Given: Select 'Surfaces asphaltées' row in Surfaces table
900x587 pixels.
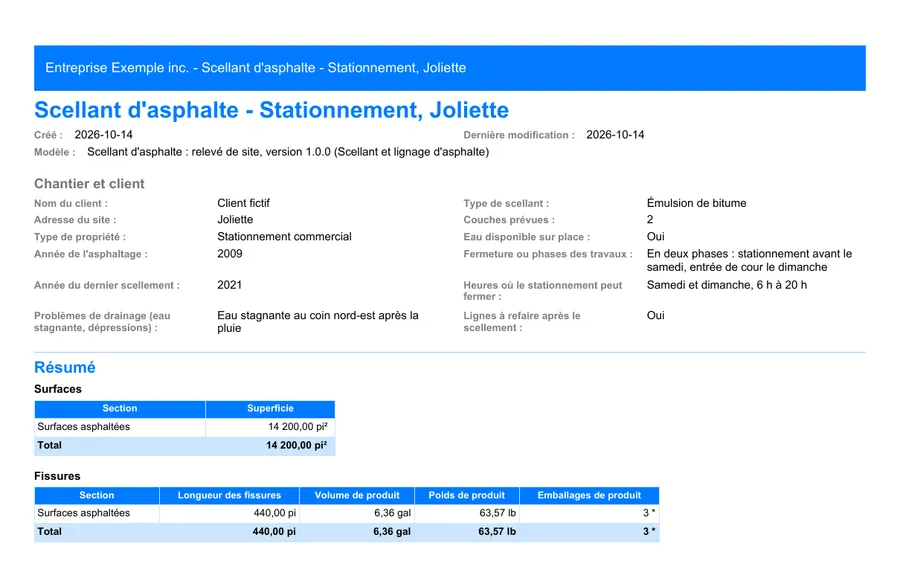Looking at the screenshot, I should click(x=184, y=427).
